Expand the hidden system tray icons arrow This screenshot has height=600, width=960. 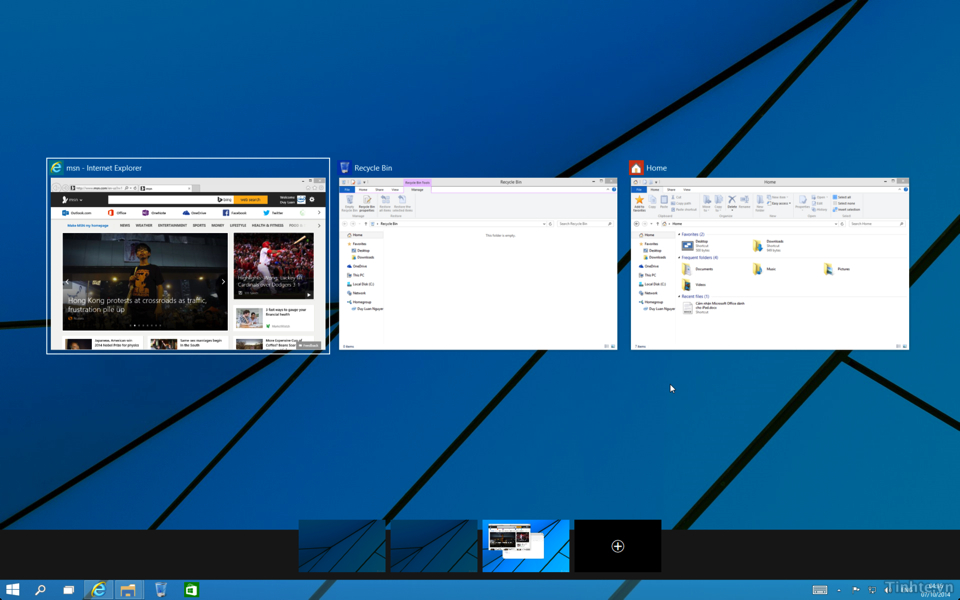[x=839, y=590]
